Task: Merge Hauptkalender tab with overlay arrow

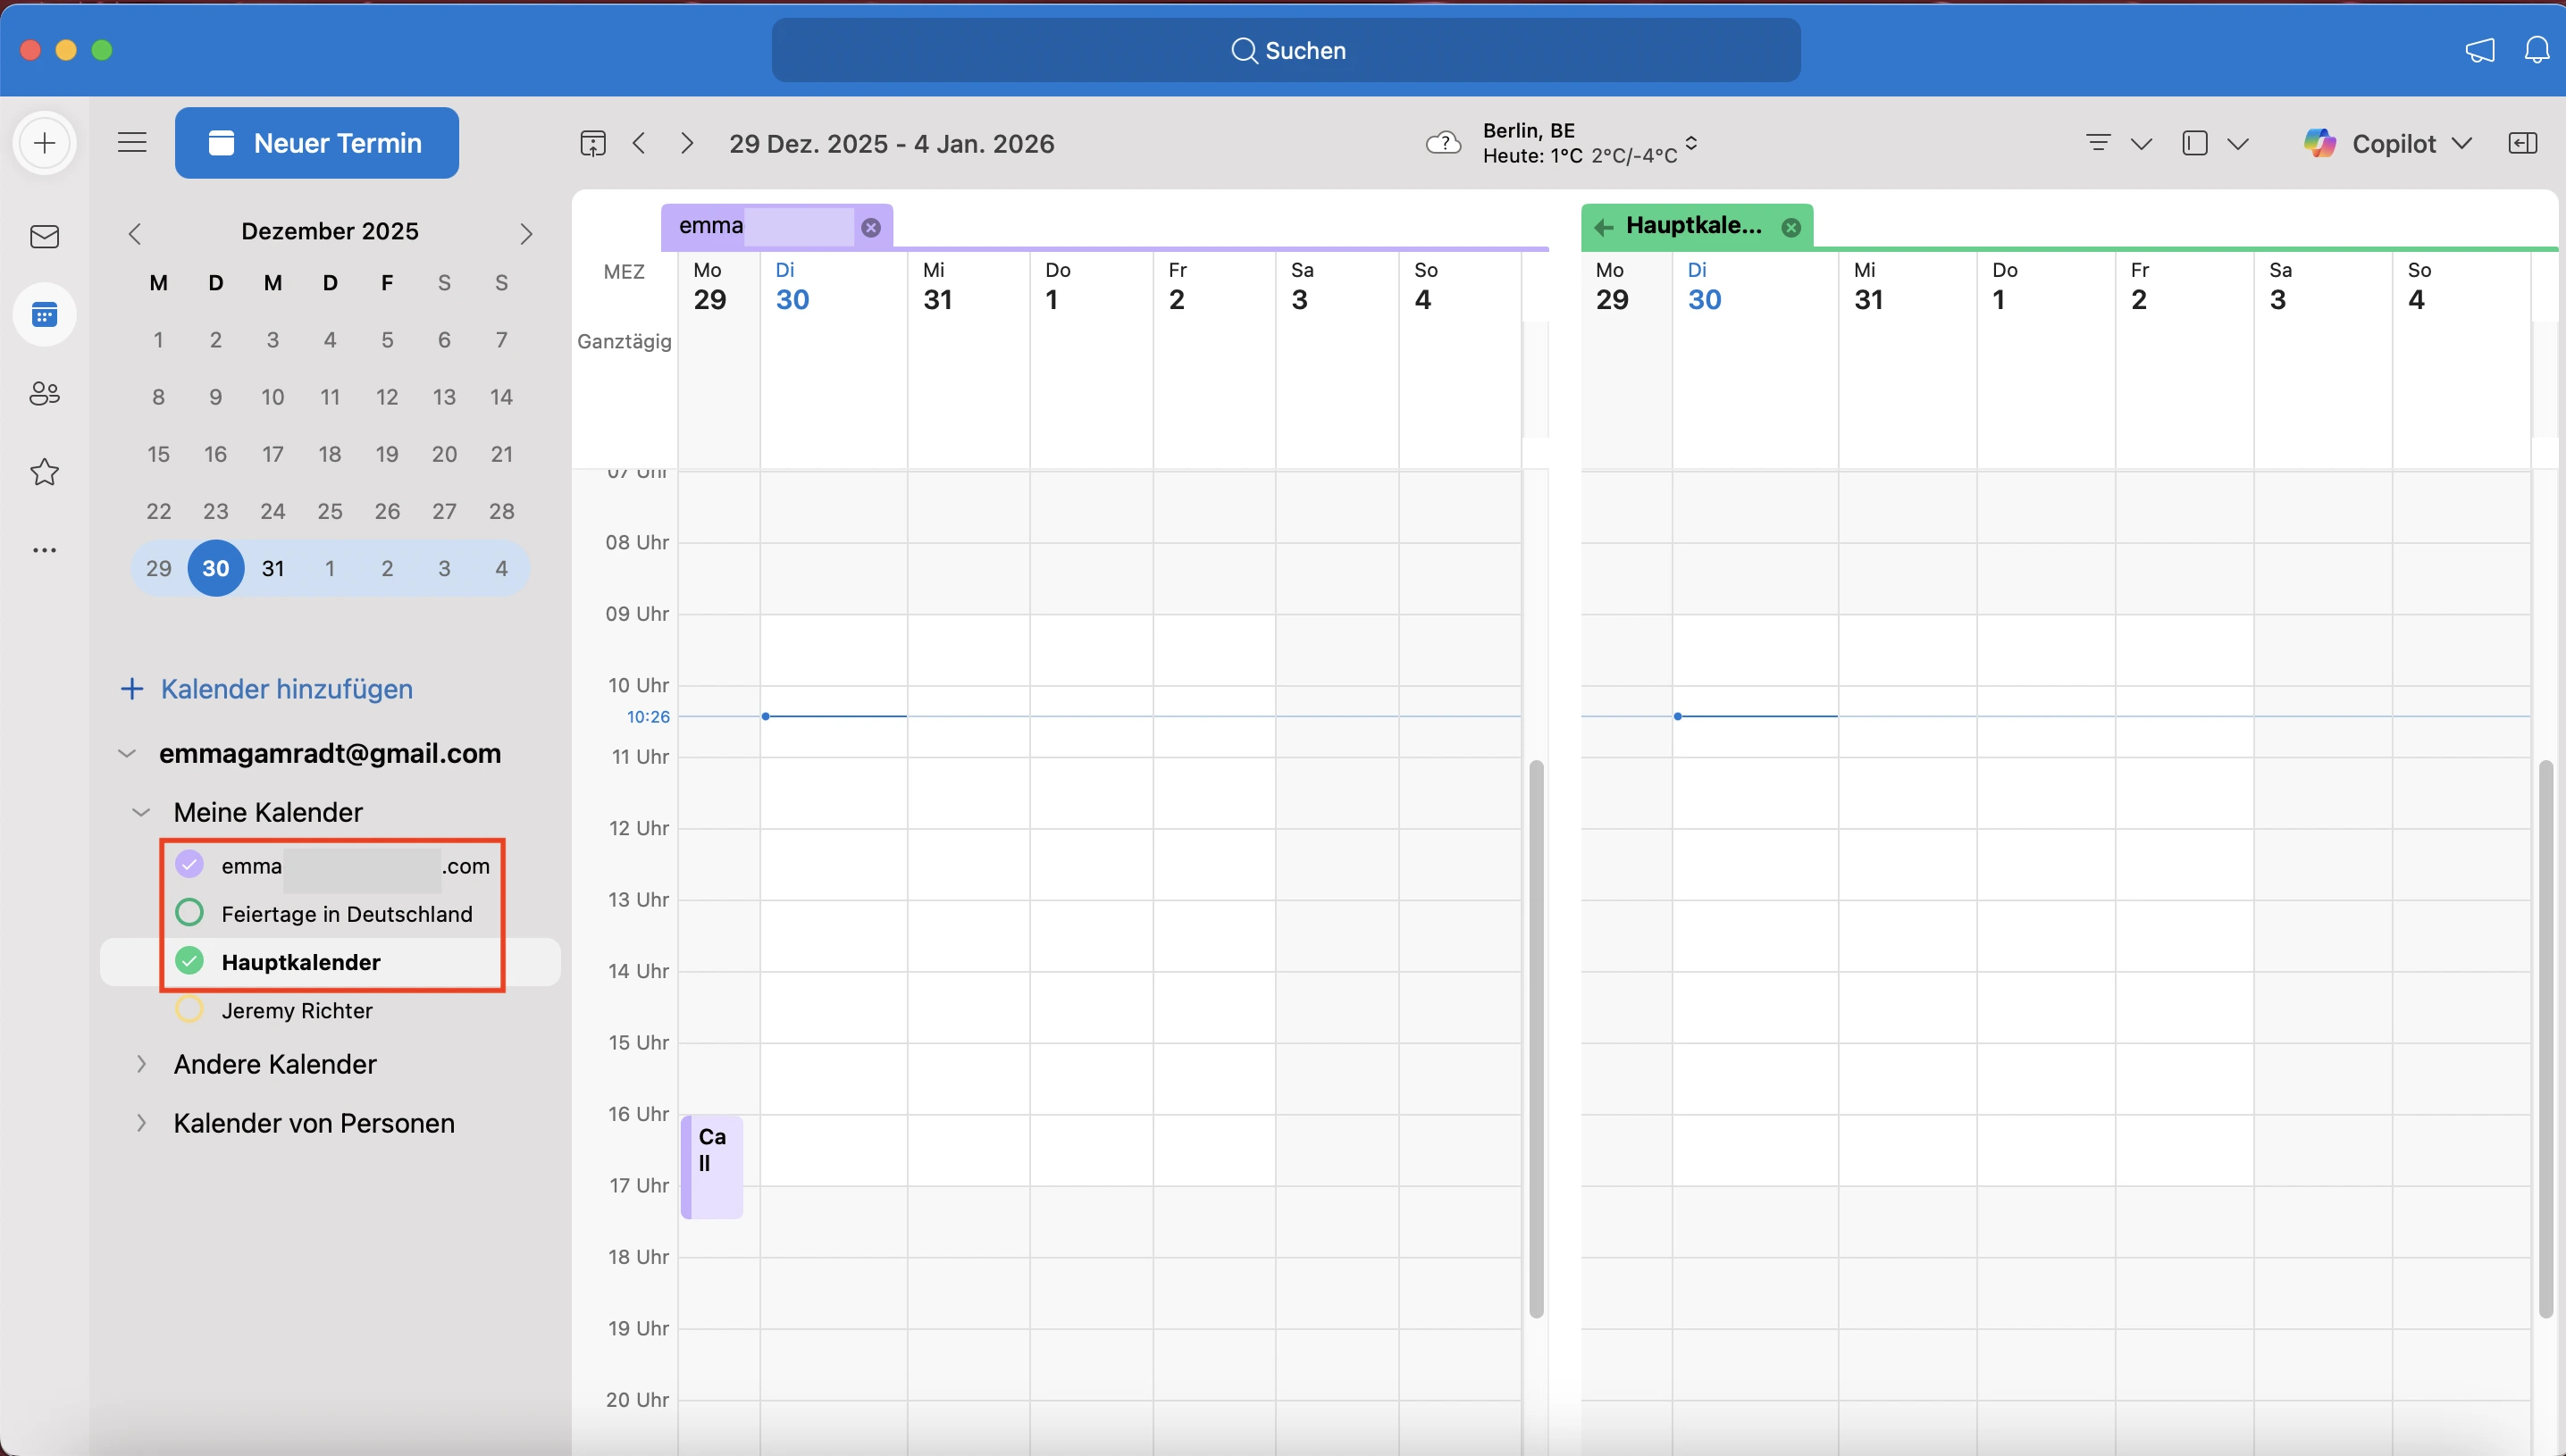Action: (x=1604, y=227)
